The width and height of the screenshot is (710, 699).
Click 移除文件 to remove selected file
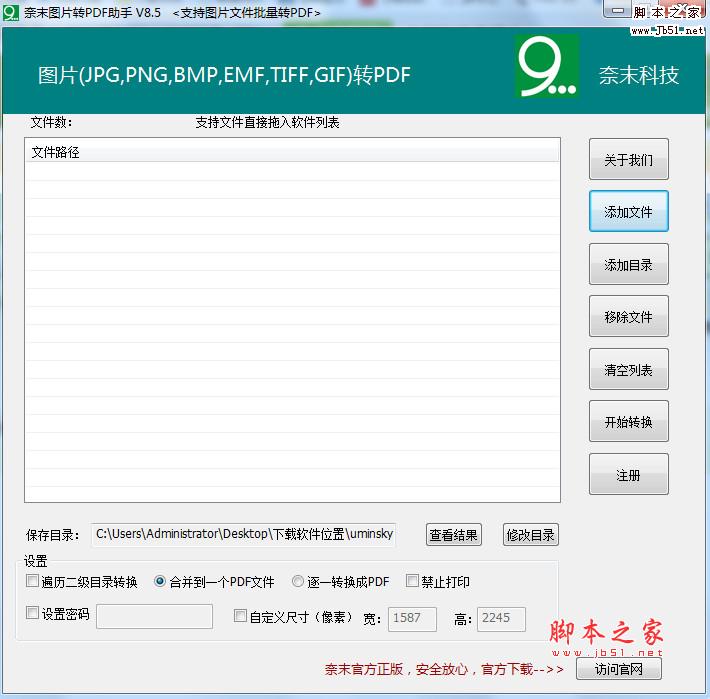click(628, 316)
